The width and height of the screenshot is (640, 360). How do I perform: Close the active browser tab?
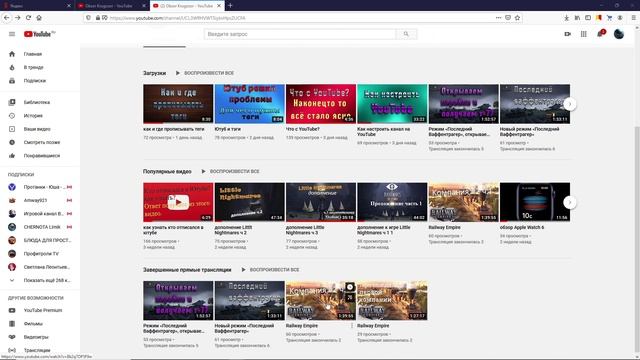[x=219, y=6]
